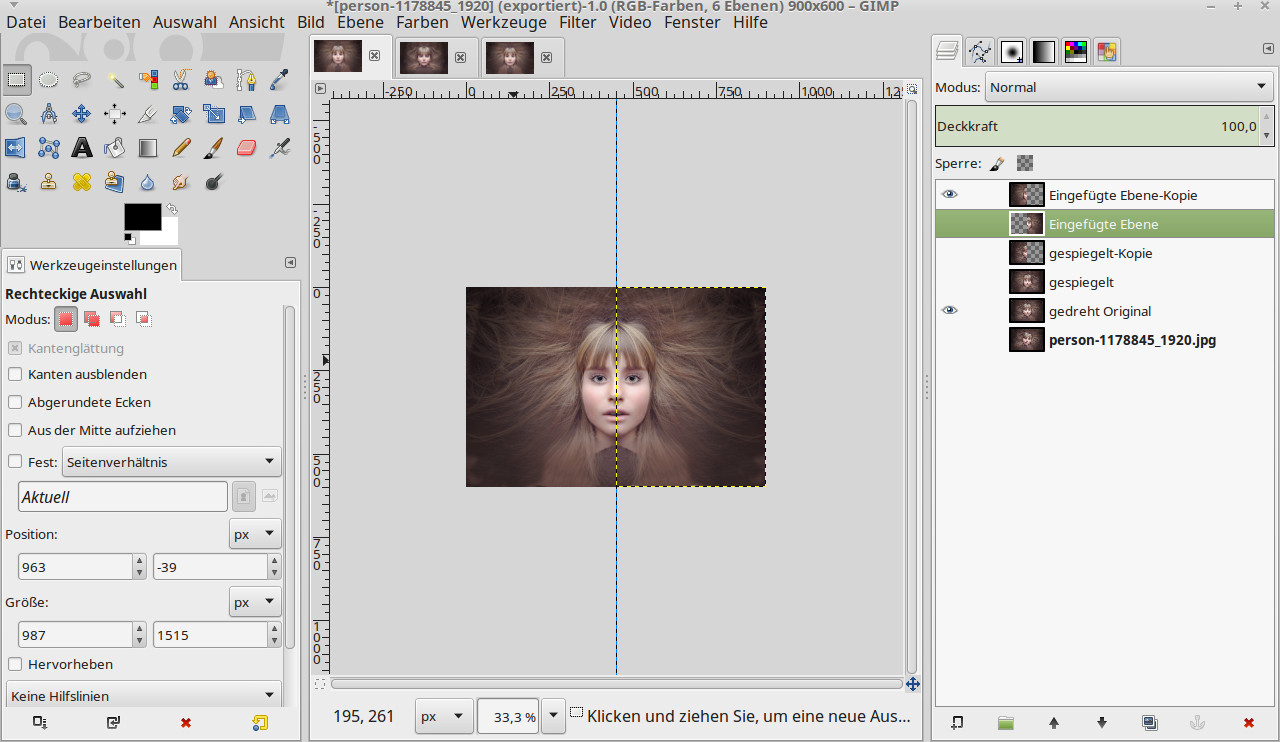Hide the gedreht Original layer
The image size is (1280, 742).
point(949,311)
